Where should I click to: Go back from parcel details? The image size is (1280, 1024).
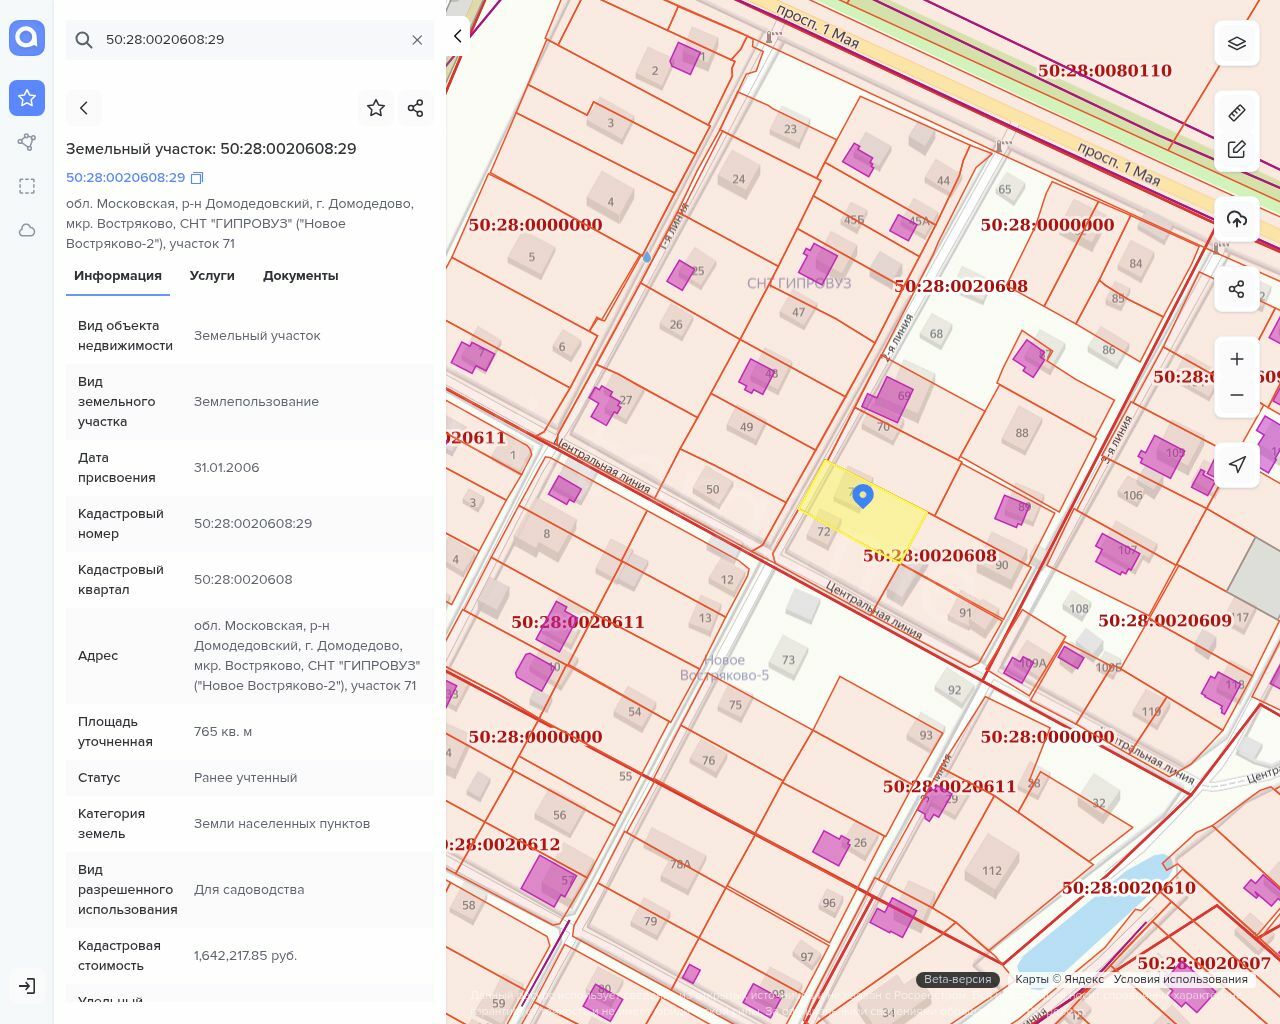tap(84, 108)
